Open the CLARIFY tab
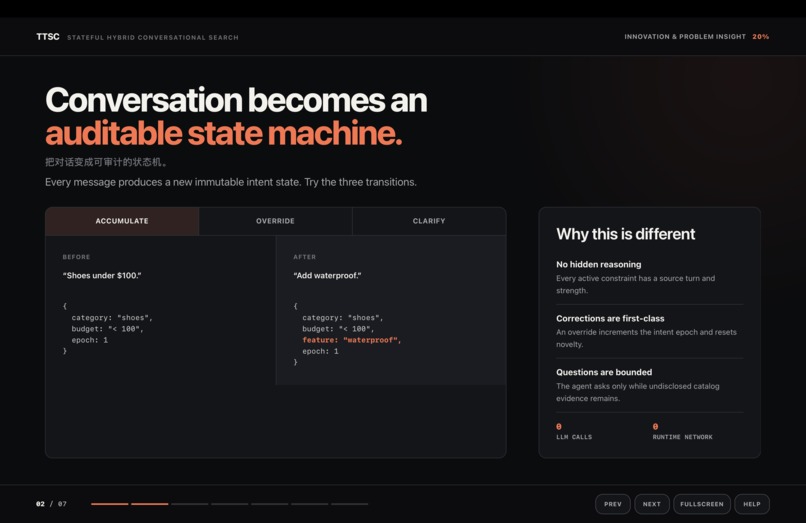 (429, 221)
